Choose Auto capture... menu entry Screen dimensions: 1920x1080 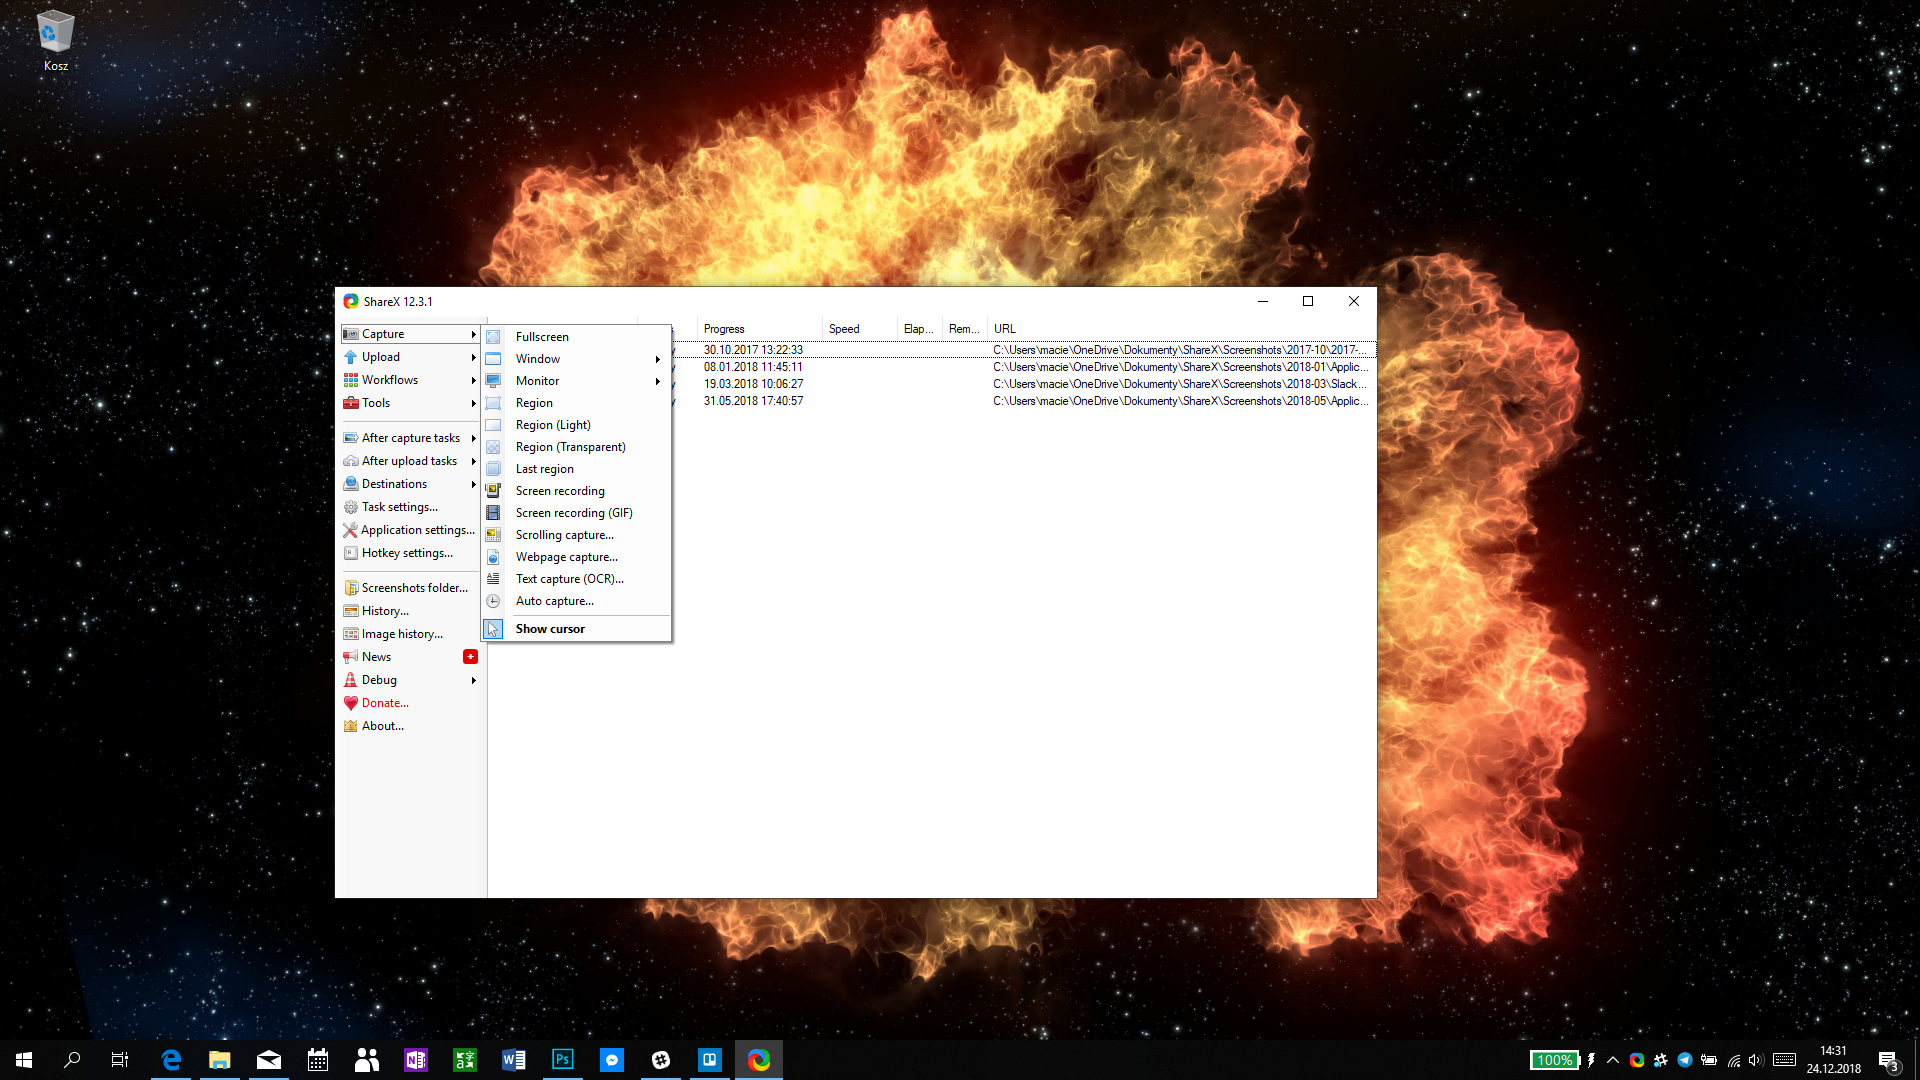[x=576, y=601]
